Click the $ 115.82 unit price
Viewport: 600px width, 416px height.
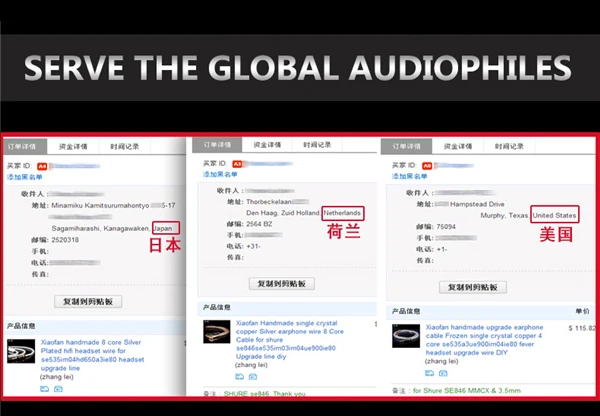582,328
